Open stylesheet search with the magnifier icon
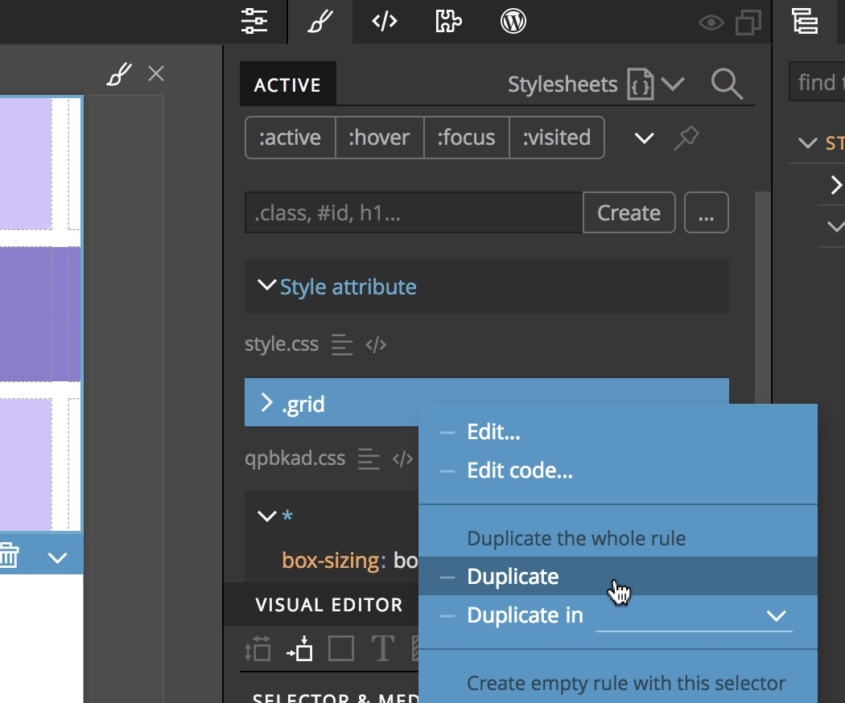 click(x=728, y=85)
